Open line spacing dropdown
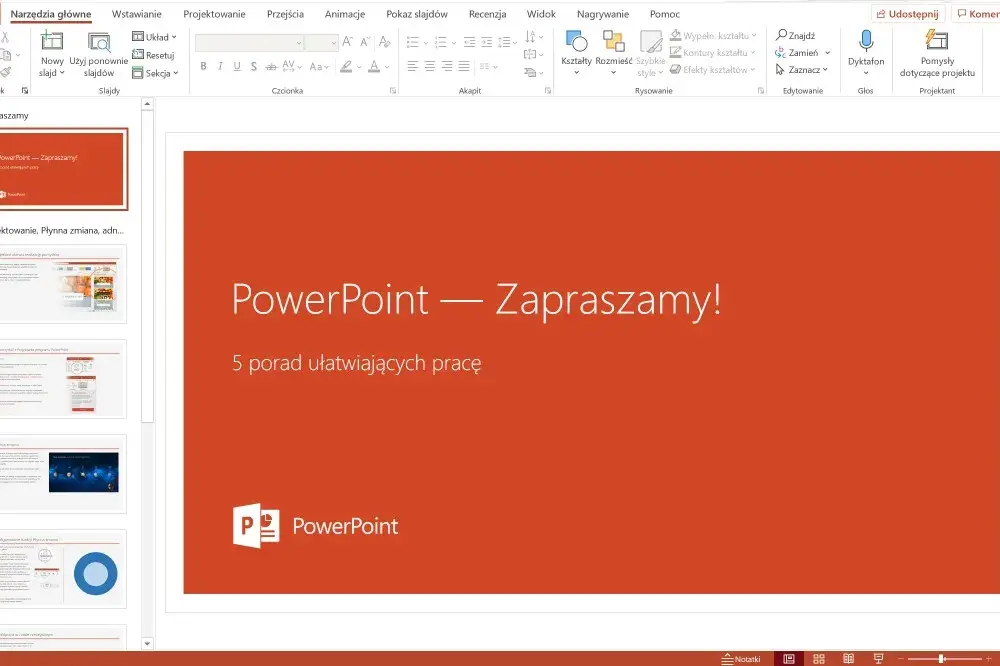Viewport: 1000px width, 666px height. click(508, 43)
